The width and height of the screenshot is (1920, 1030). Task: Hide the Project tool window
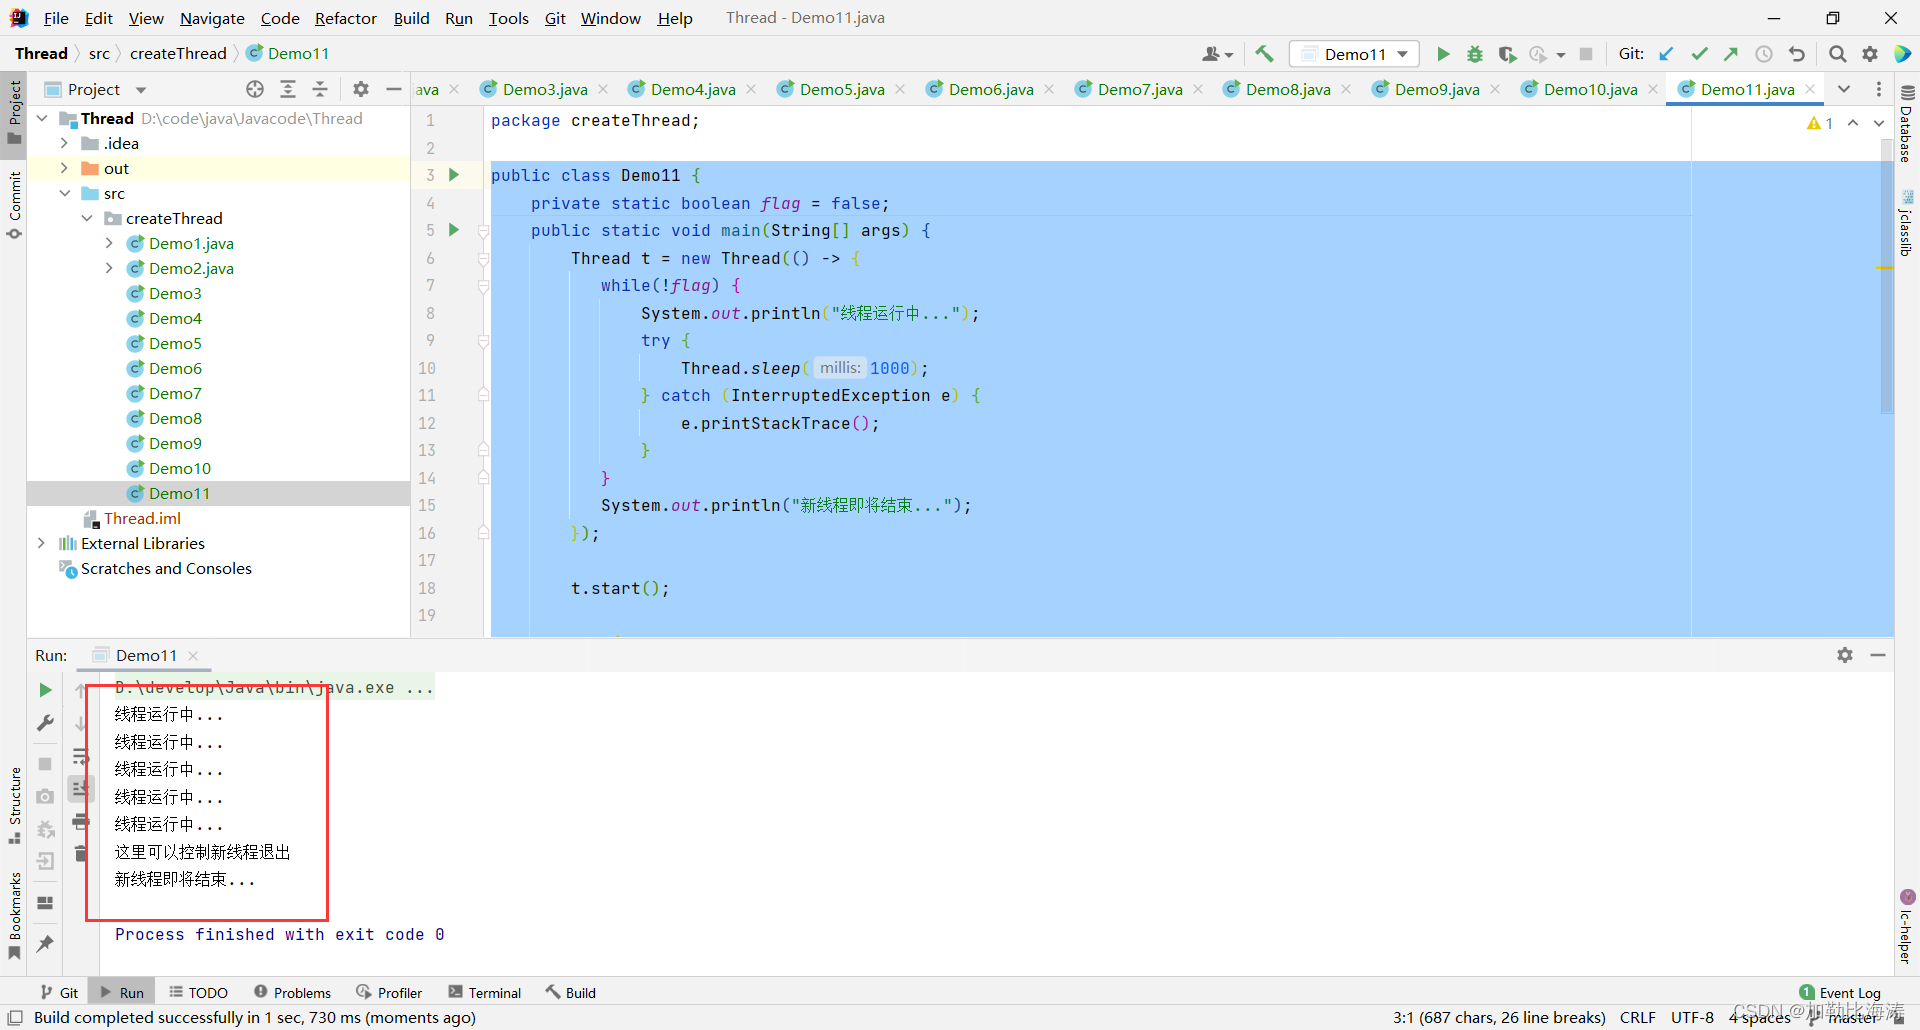pyautogui.click(x=394, y=89)
